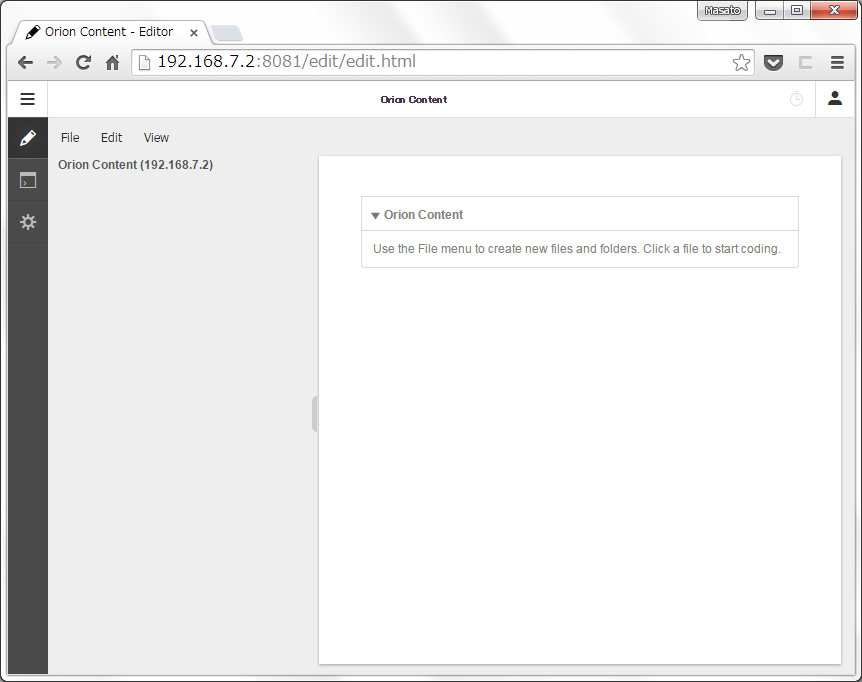
Task: Collapse the navigator pane with the splitter handle
Action: coord(314,413)
